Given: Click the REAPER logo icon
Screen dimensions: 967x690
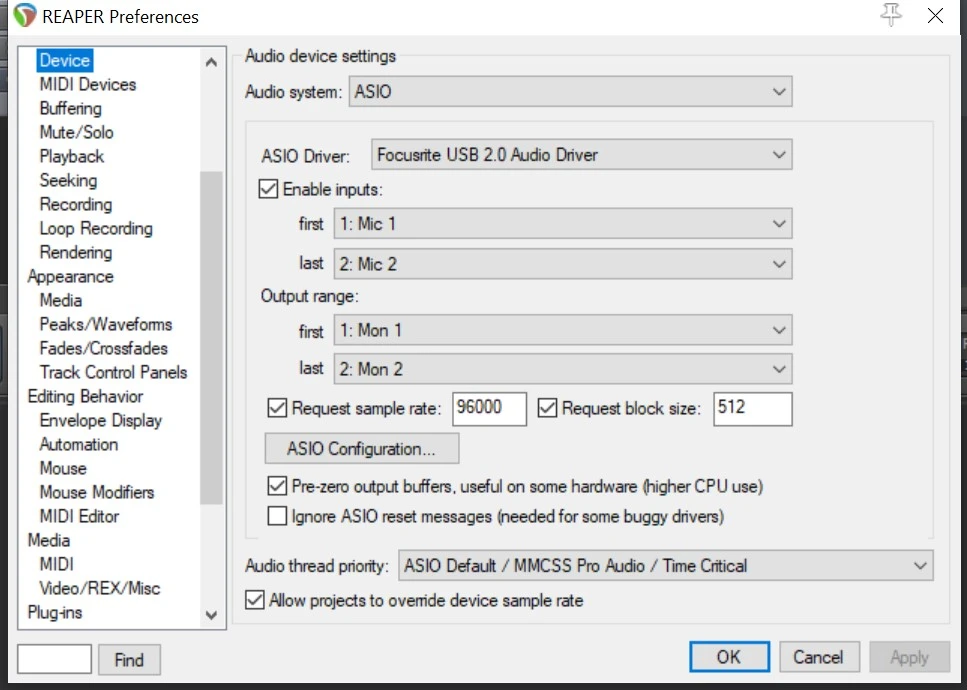Looking at the screenshot, I should click(x=25, y=16).
